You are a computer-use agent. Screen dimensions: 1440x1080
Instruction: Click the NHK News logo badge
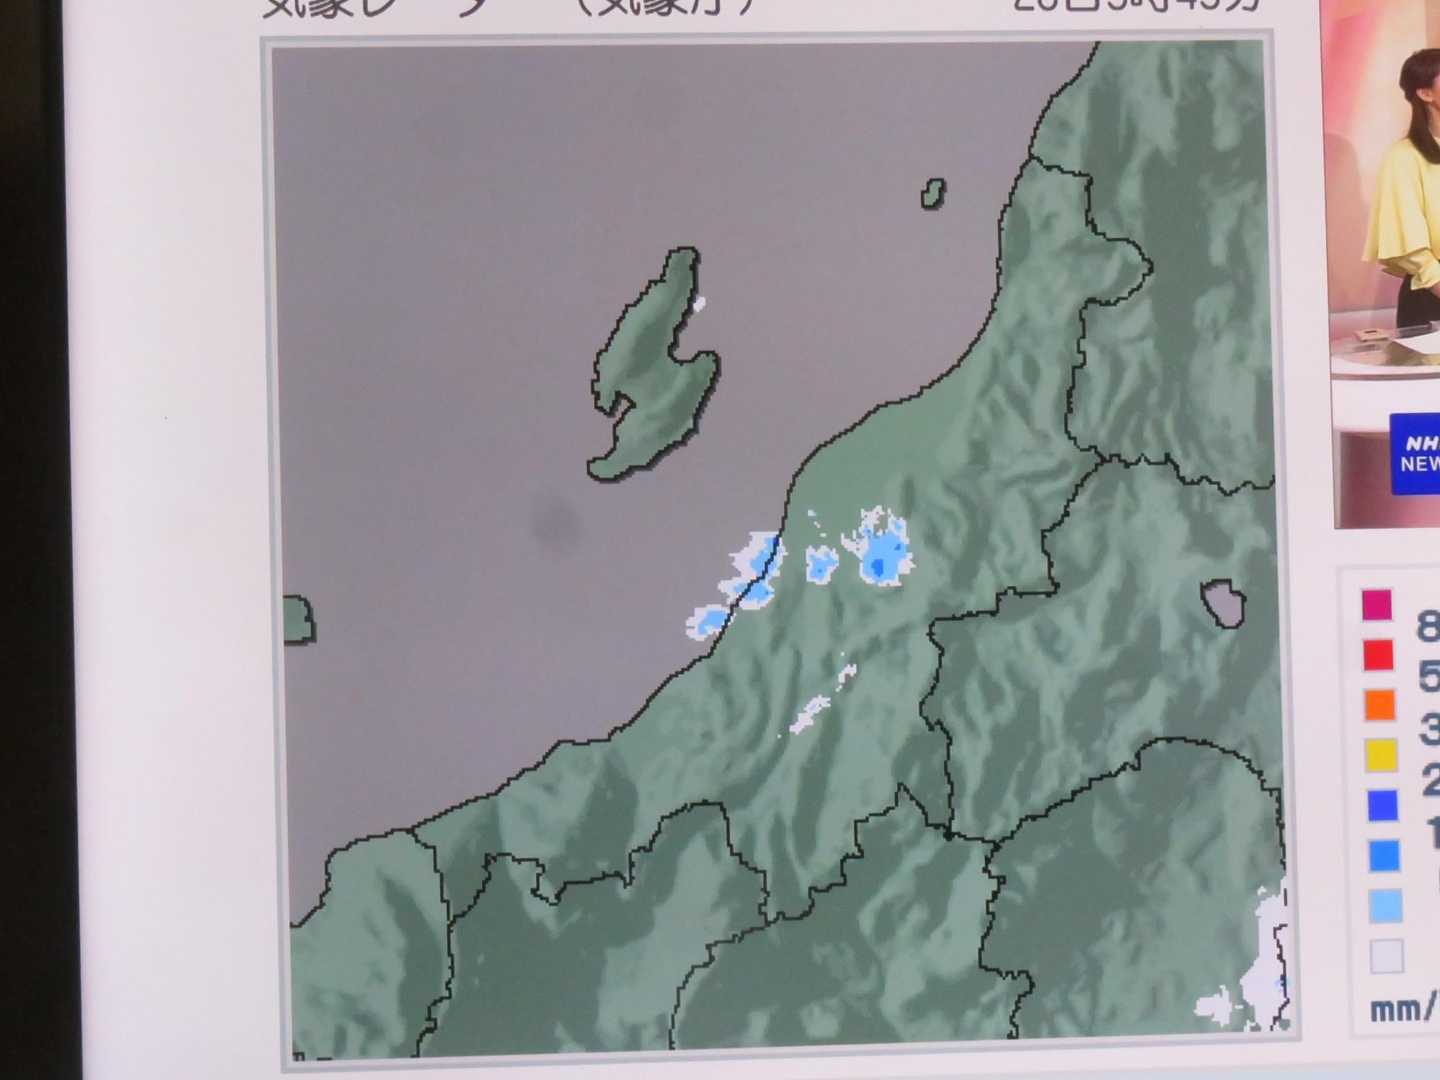pos(1416,453)
